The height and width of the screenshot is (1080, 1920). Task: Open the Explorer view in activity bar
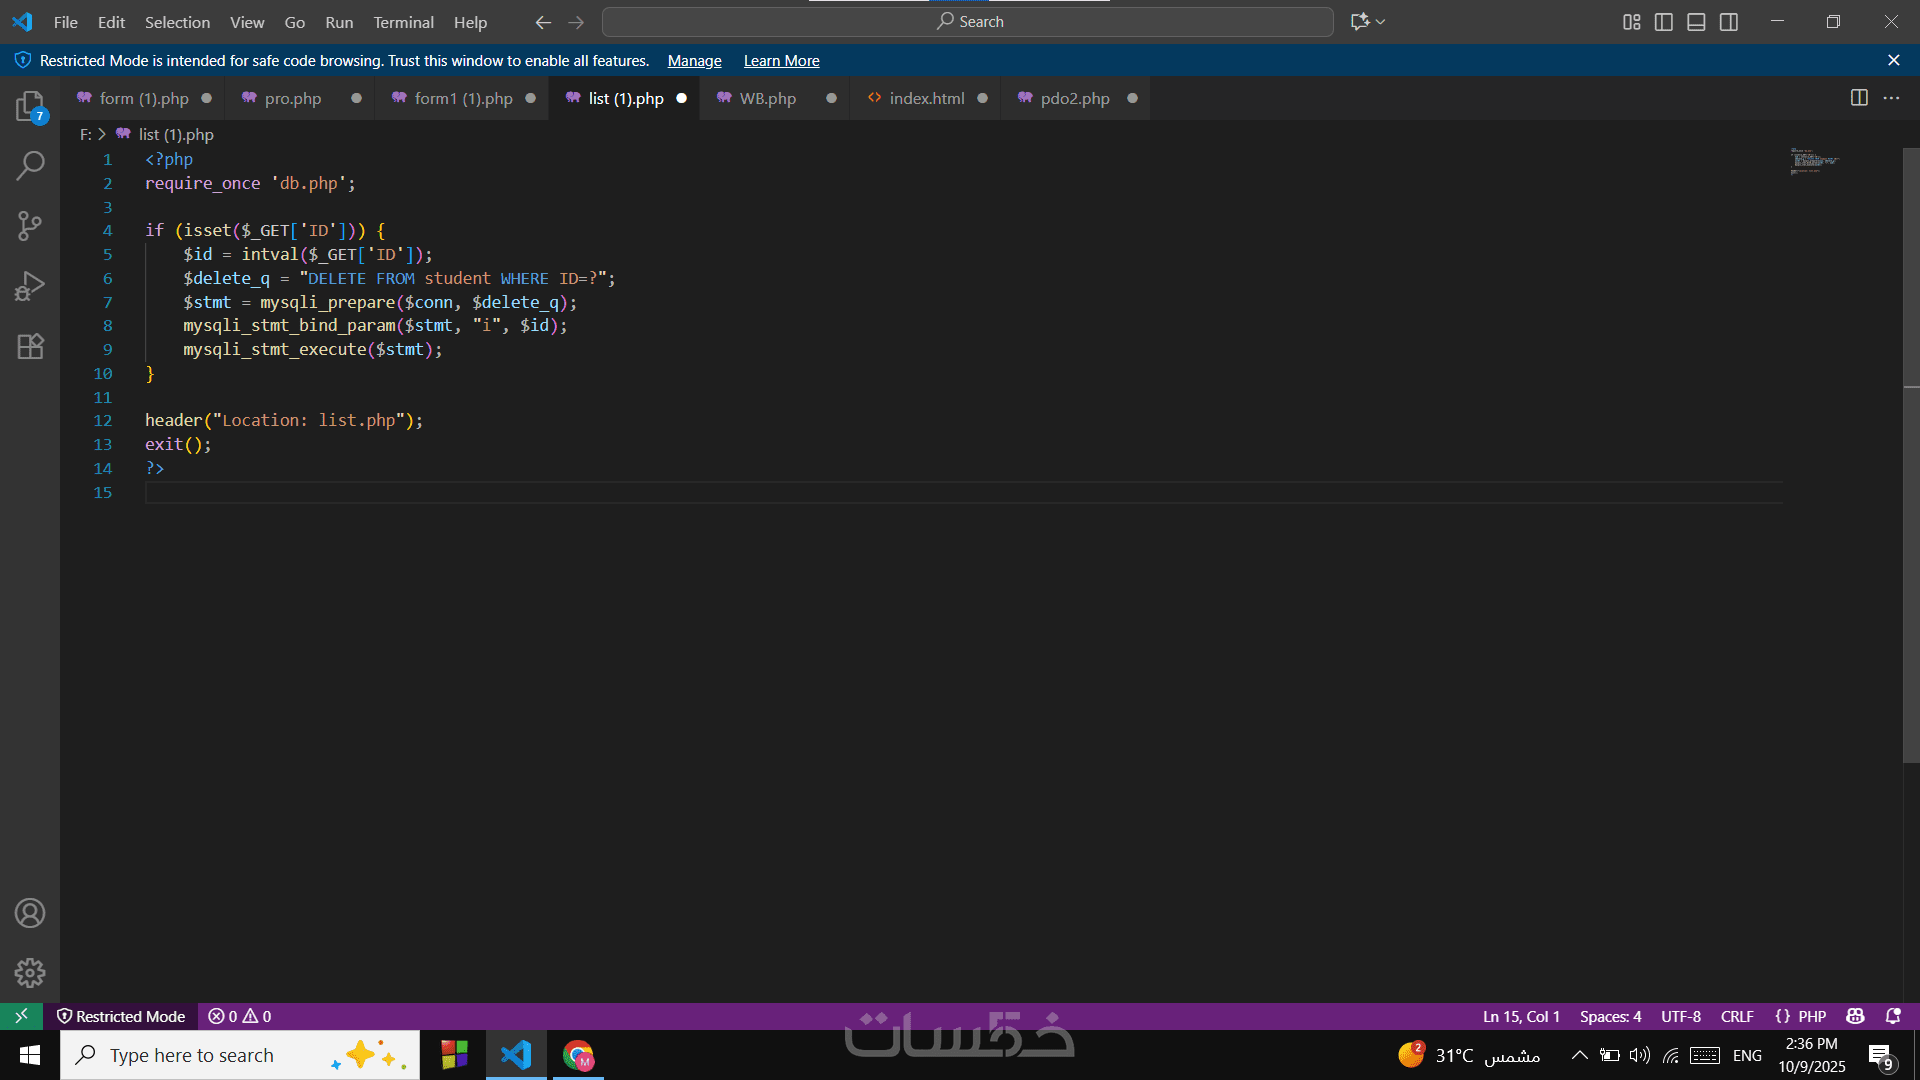coord(30,106)
